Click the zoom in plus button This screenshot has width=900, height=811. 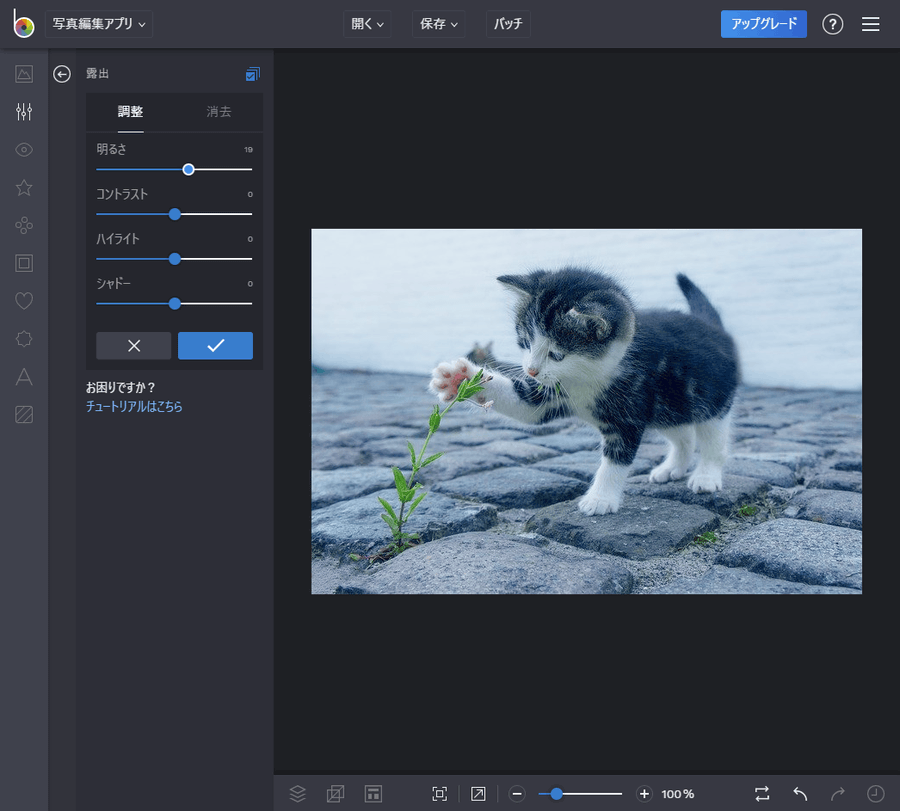(x=644, y=794)
